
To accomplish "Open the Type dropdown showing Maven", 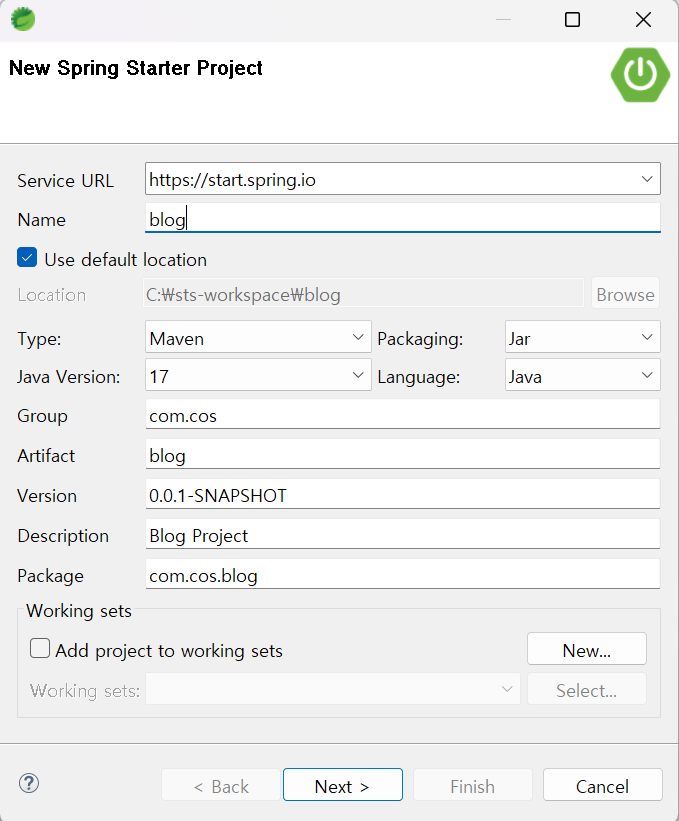I will pyautogui.click(x=258, y=337).
